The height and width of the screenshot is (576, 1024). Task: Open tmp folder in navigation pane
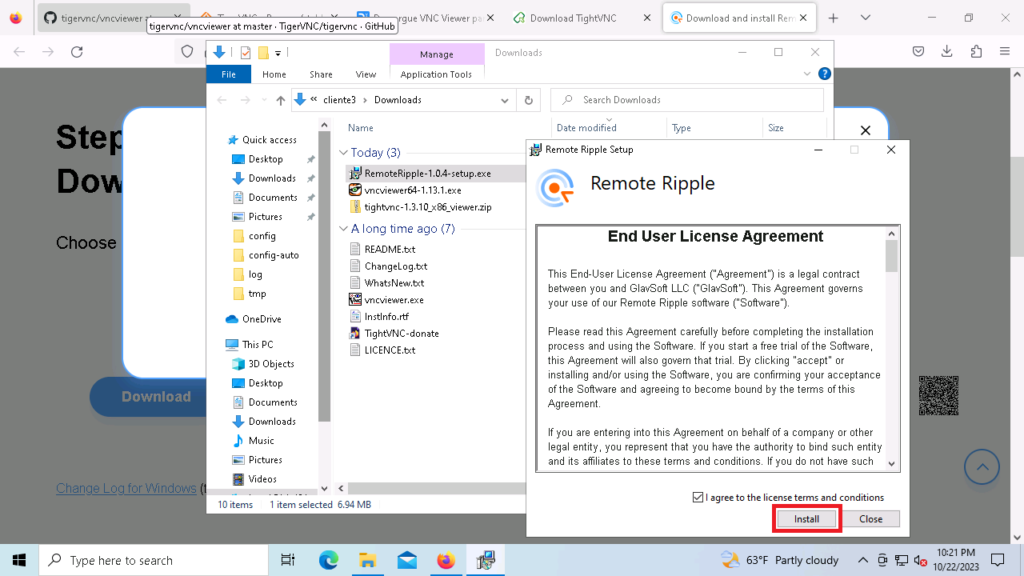click(x=257, y=294)
